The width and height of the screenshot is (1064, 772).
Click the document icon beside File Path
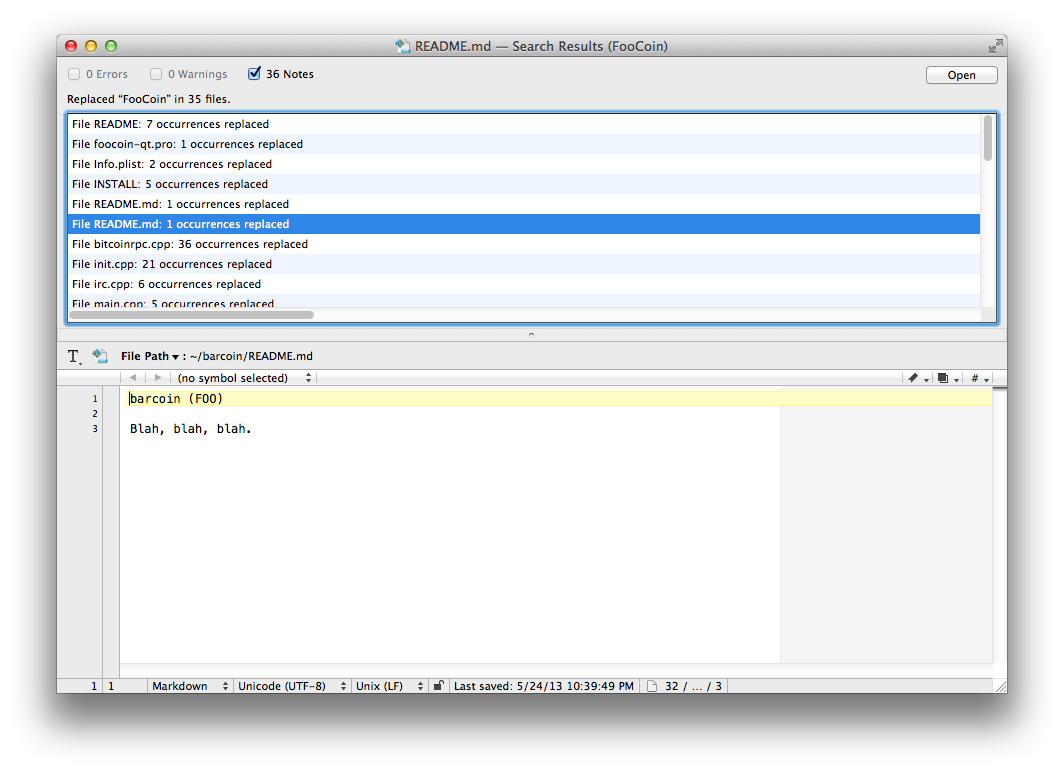coord(100,355)
